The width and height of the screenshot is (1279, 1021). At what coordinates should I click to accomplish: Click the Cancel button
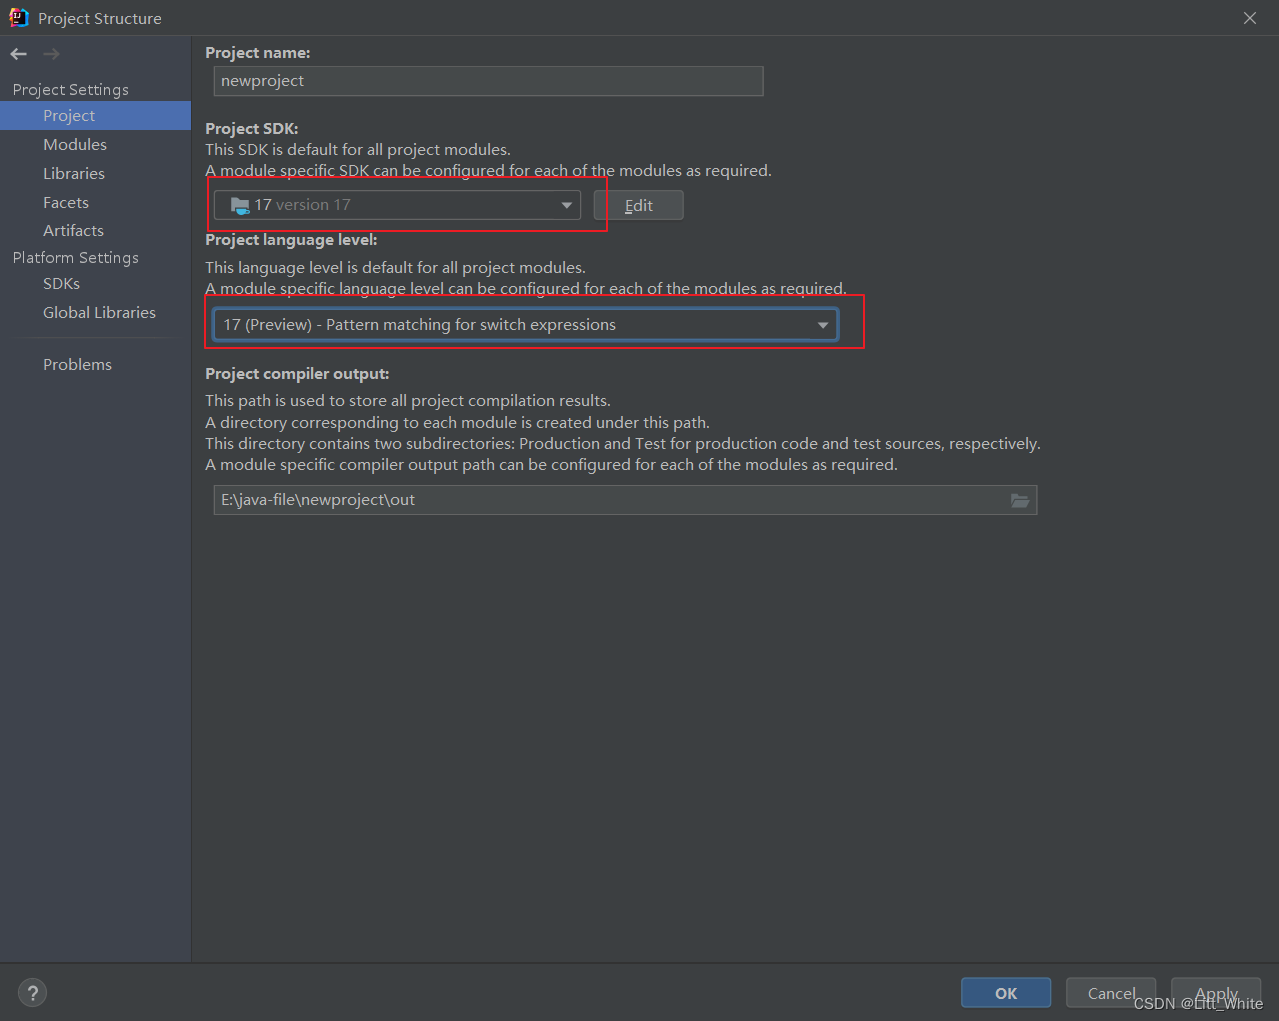(1111, 993)
